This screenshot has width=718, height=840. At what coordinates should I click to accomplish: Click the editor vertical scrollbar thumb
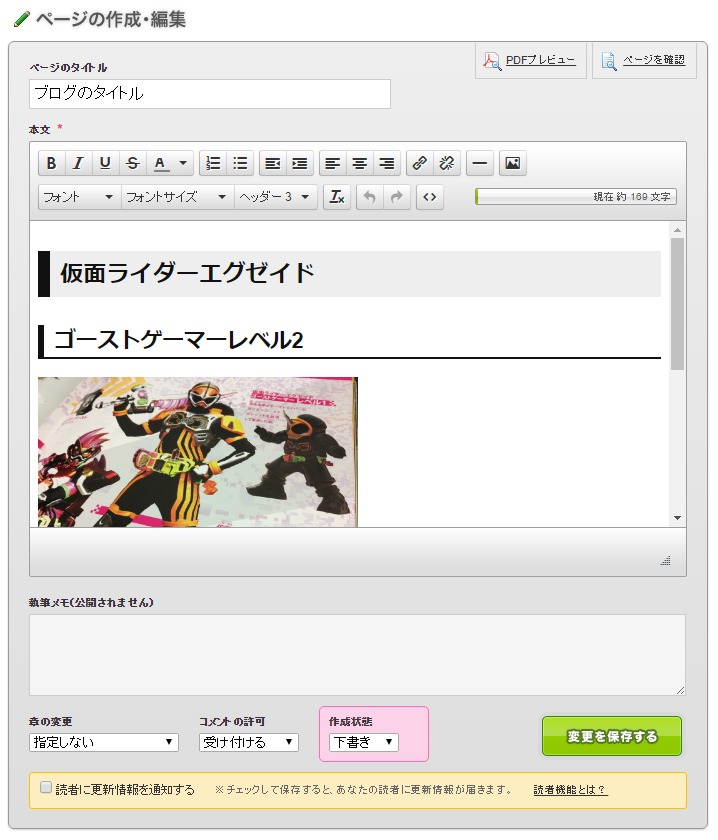coord(677,304)
